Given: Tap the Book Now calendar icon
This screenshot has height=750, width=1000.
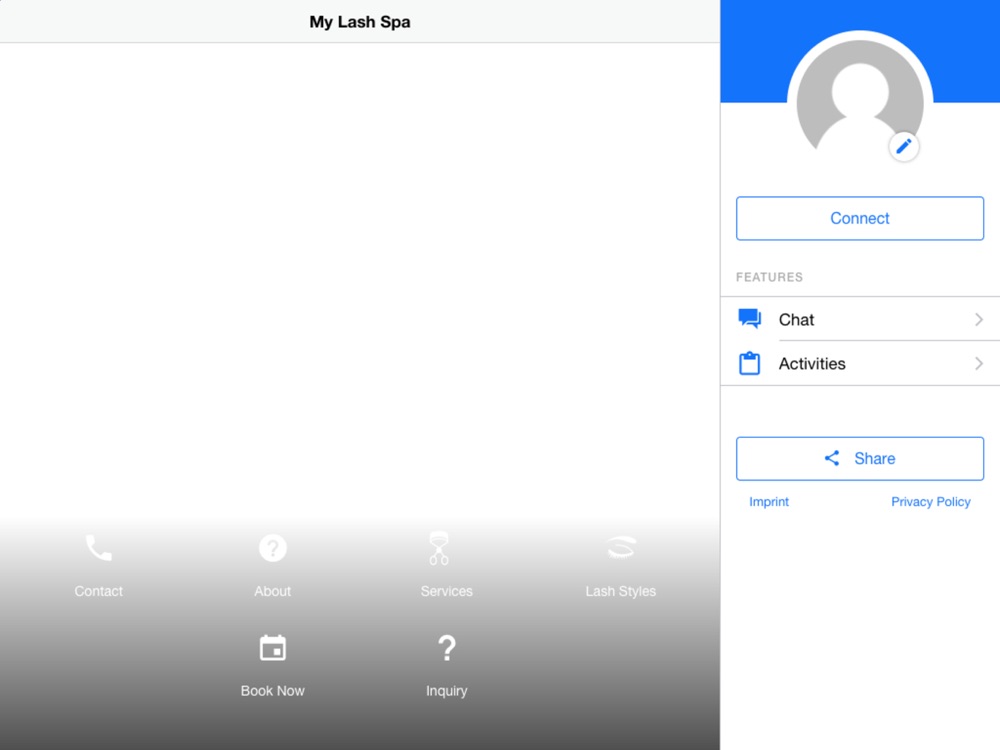Looking at the screenshot, I should (272, 648).
